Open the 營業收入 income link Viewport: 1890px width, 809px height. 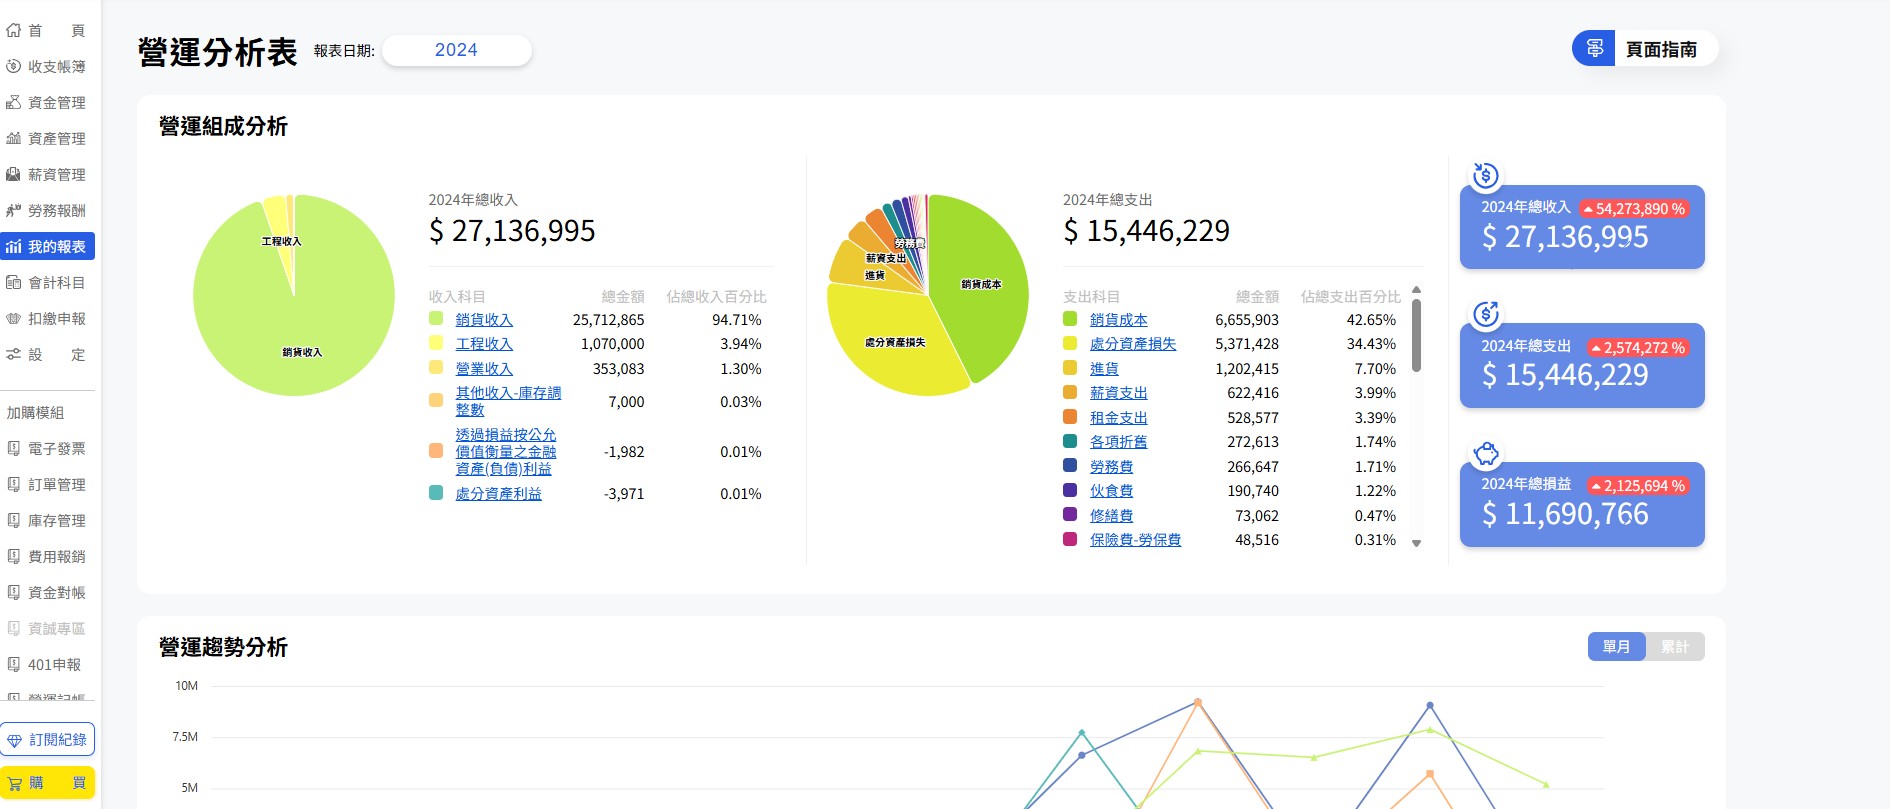pyautogui.click(x=484, y=369)
